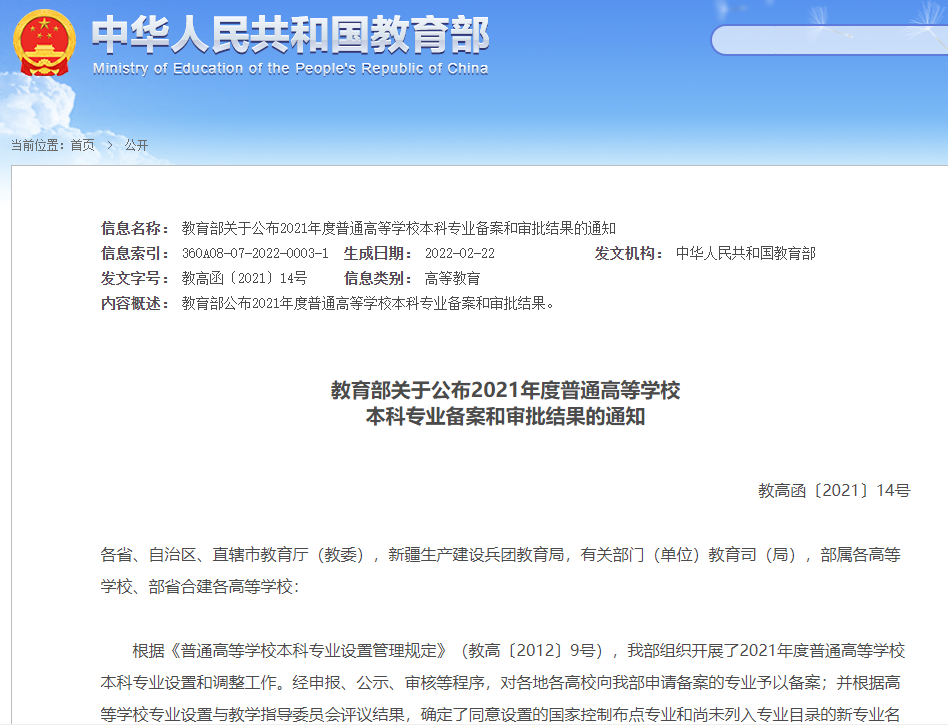This screenshot has width=948, height=728.
Task: Open the 首页 breadcrumb link
Action: point(82,145)
